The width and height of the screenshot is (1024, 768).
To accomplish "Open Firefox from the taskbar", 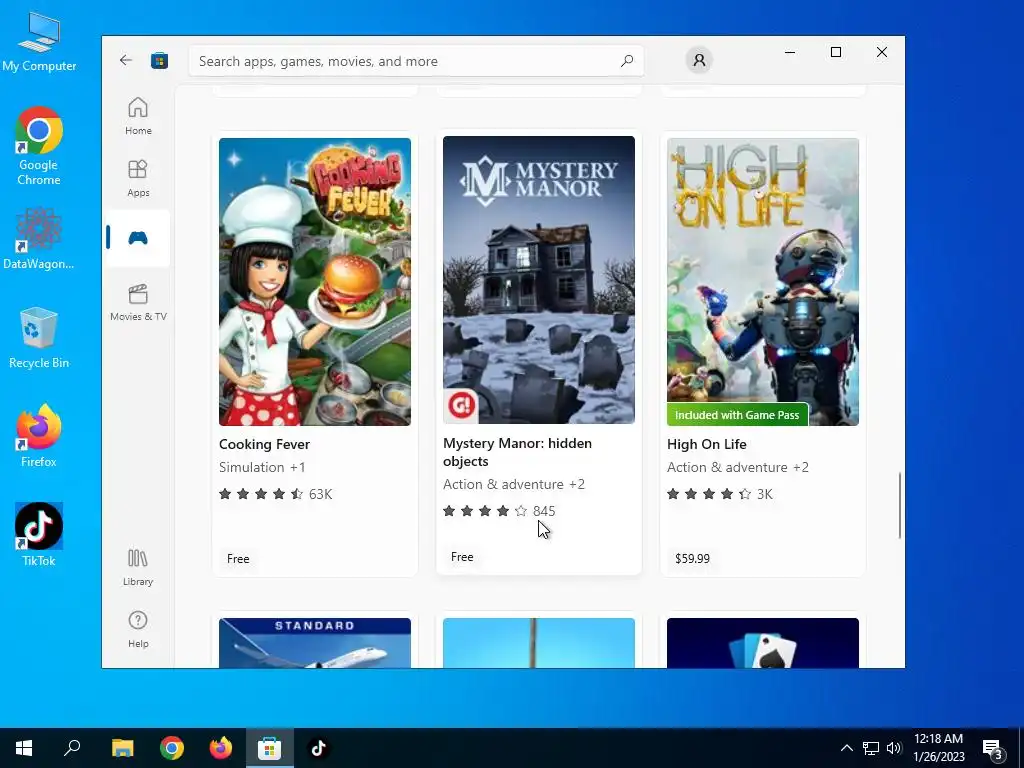I will pyautogui.click(x=221, y=748).
